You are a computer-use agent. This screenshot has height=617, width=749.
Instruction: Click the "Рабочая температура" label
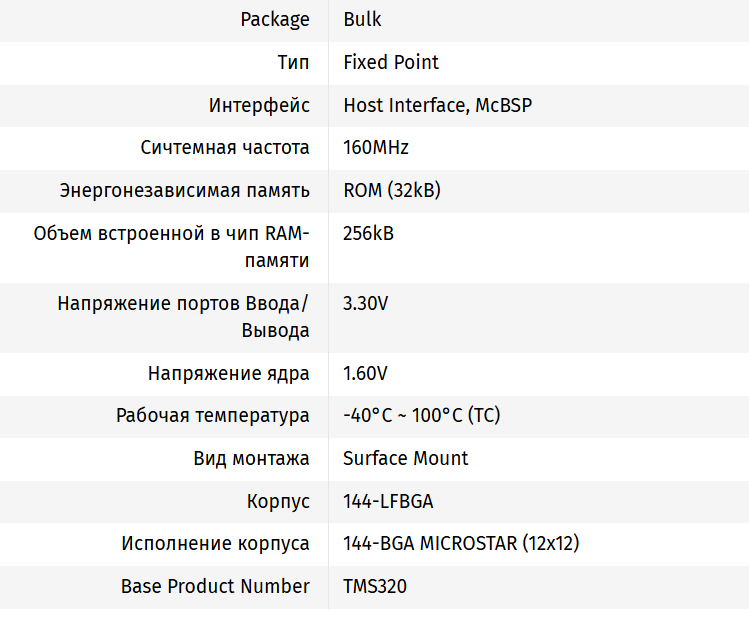(213, 416)
